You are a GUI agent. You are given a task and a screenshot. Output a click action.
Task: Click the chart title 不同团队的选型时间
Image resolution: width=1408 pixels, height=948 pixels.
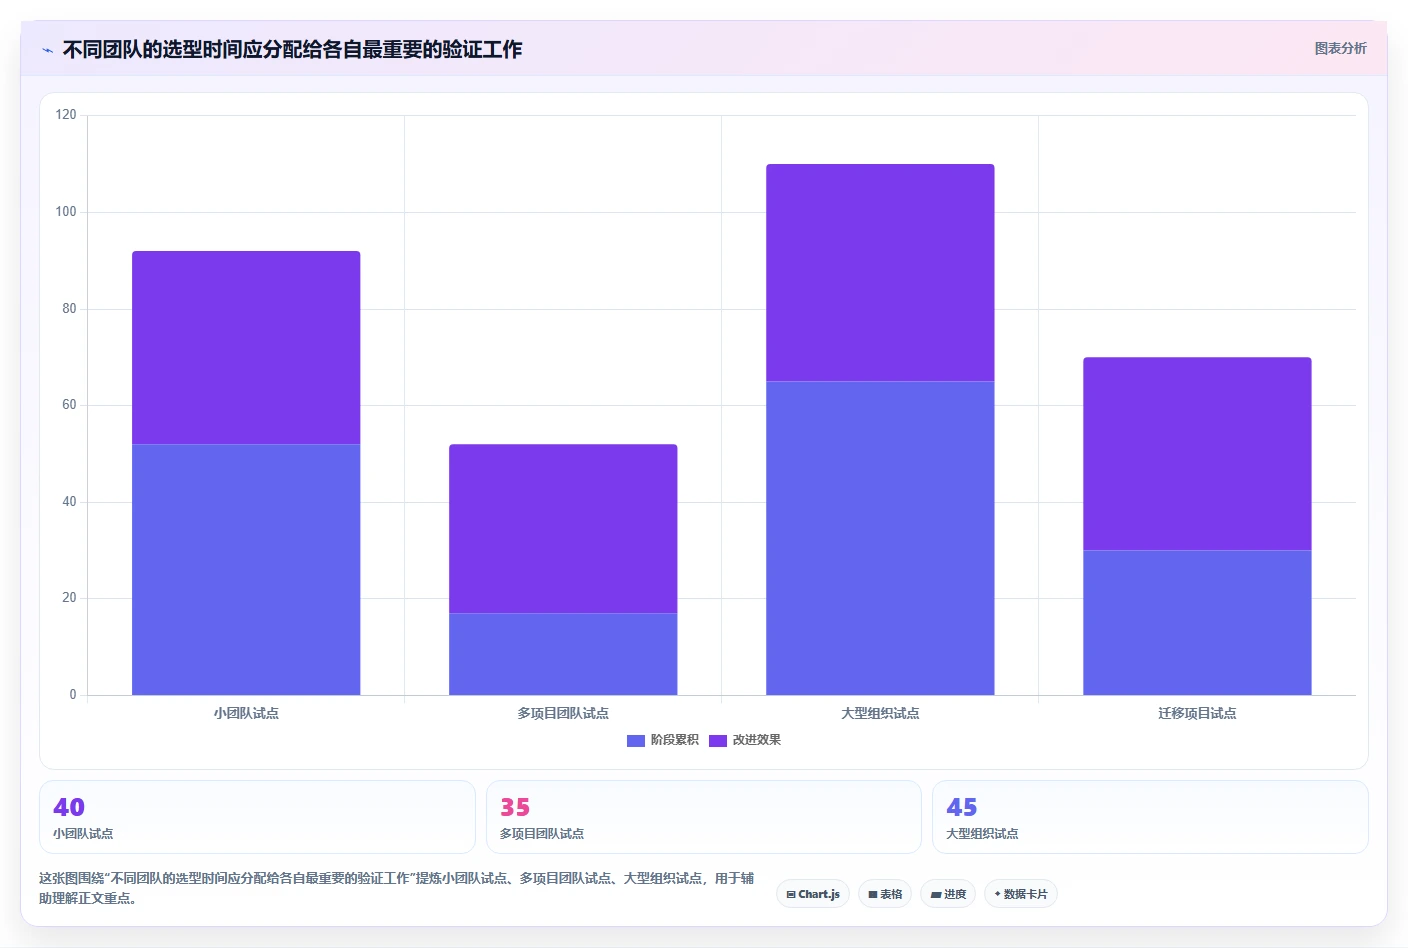(292, 49)
